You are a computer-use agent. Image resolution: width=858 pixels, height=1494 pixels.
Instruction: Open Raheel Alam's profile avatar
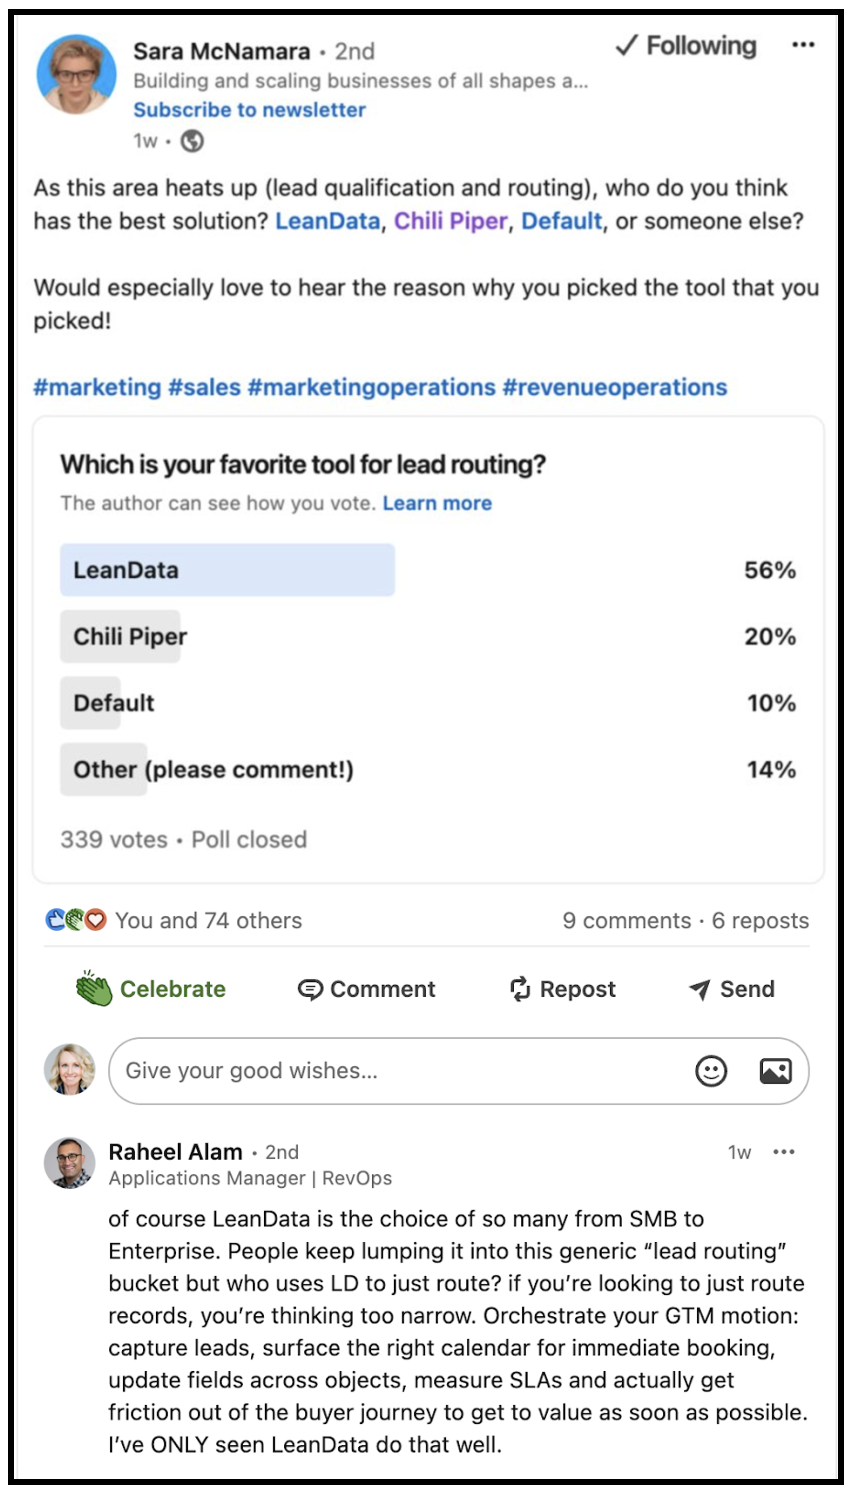click(69, 1162)
